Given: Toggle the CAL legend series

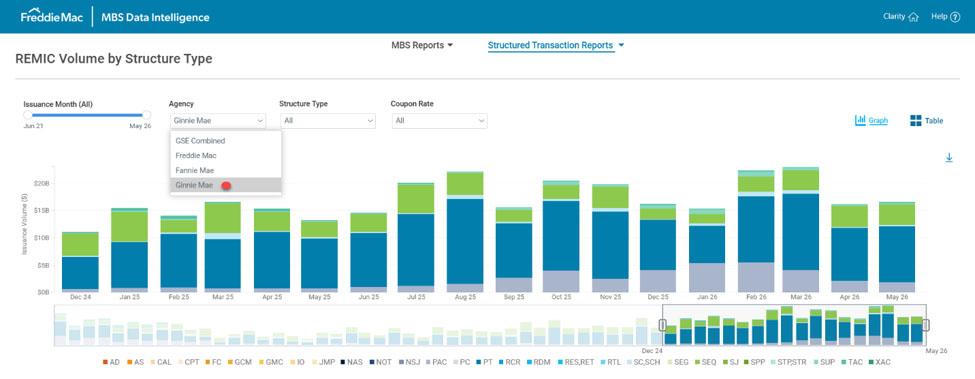Looking at the screenshot, I should 160,361.
